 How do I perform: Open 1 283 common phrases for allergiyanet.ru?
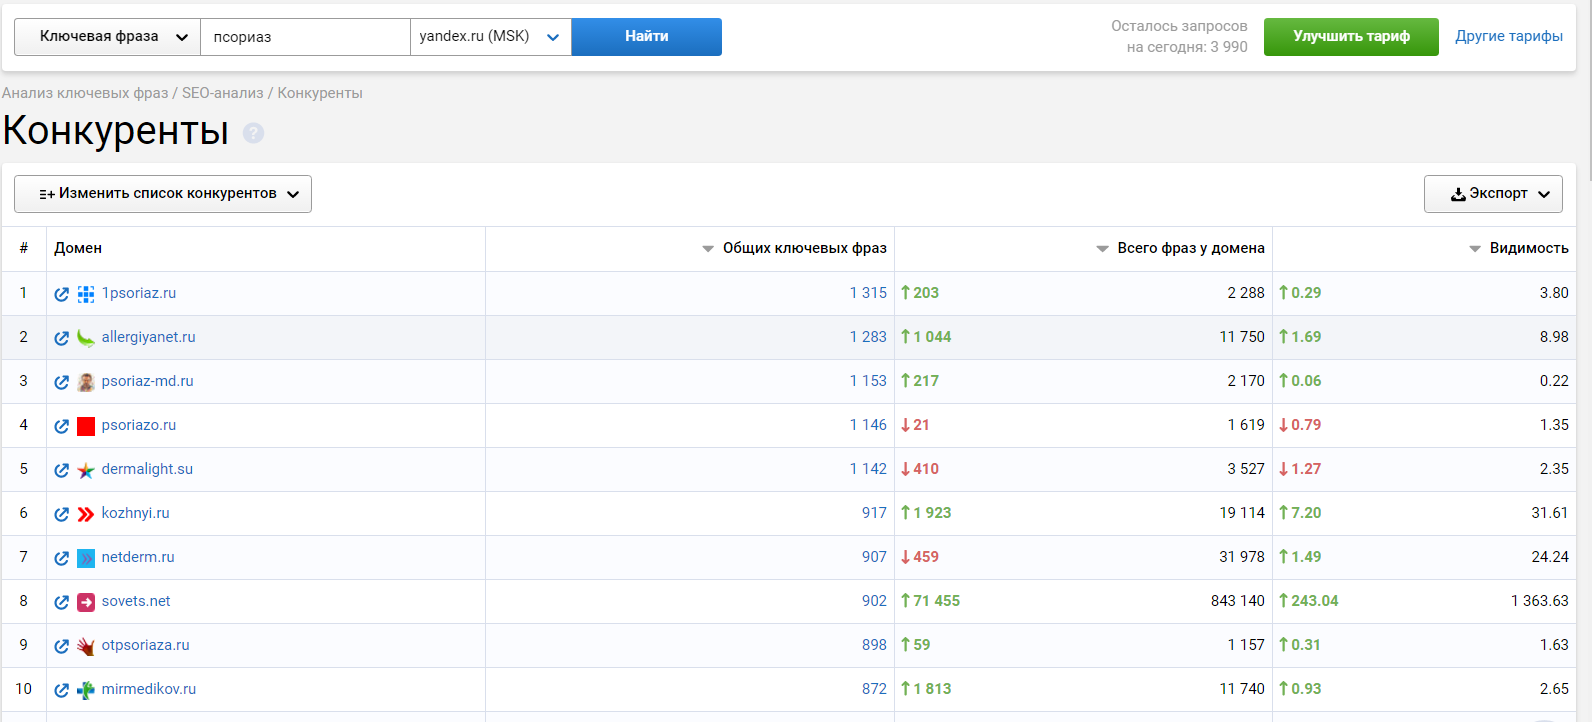point(868,337)
